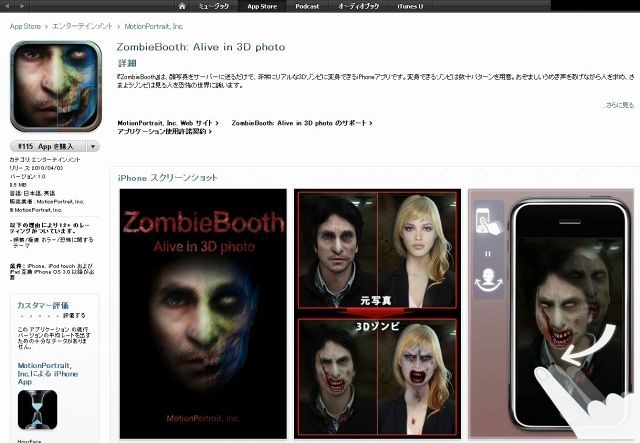Viewport: 640px width, 443px height.
Task: Open アプリケーション使用許諾契約 link
Action: (164, 131)
